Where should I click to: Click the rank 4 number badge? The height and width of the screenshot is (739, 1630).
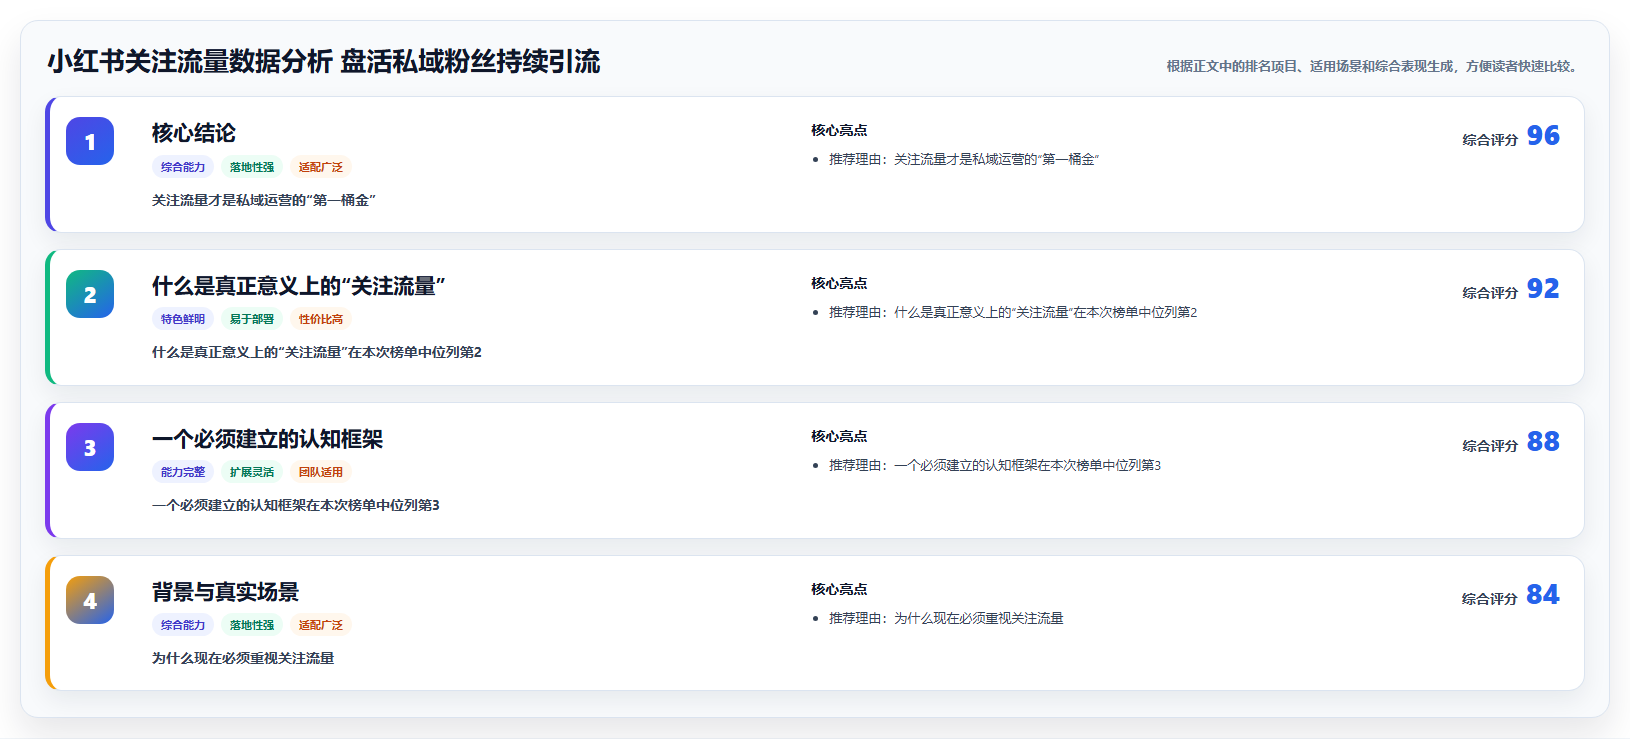[90, 600]
